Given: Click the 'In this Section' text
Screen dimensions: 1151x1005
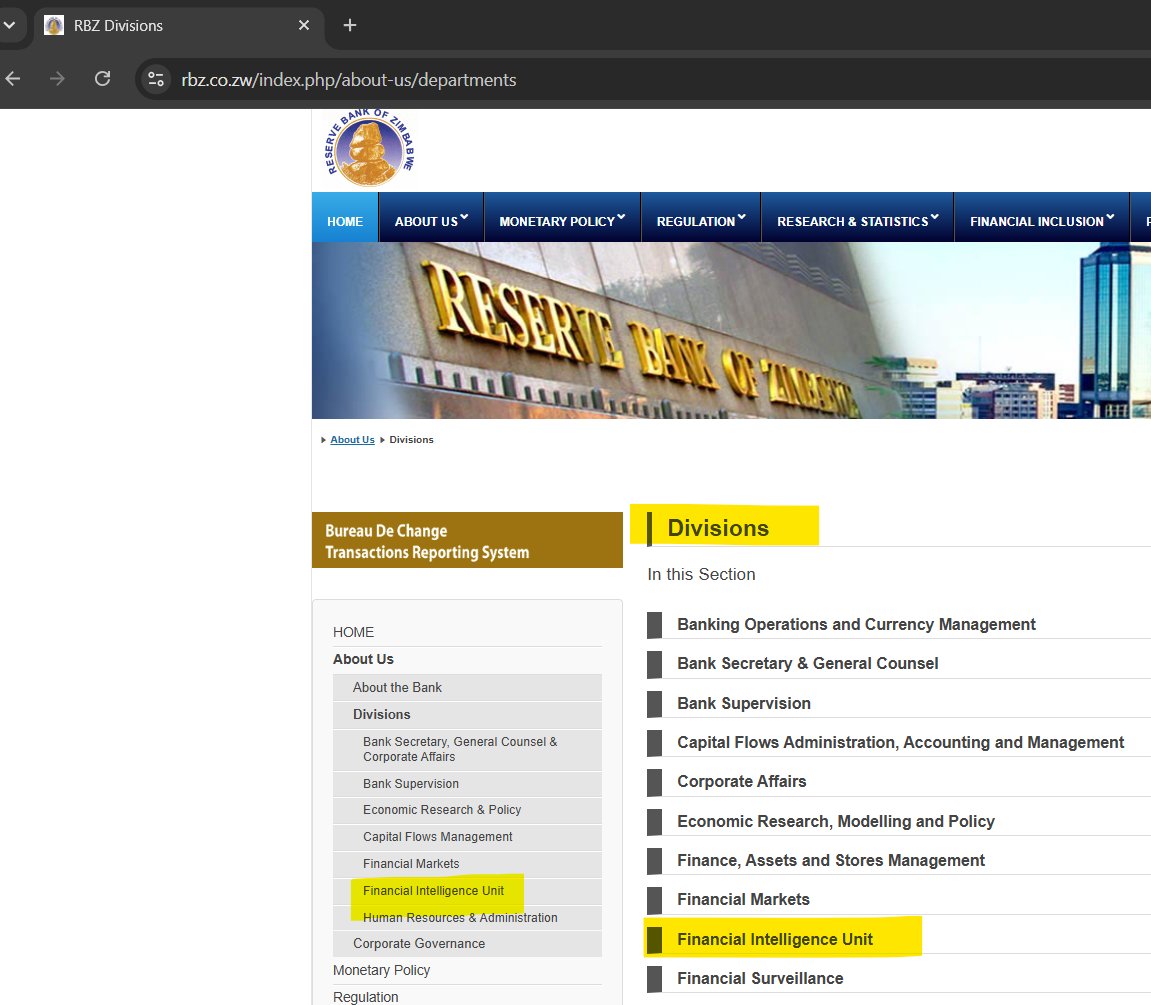Looking at the screenshot, I should 701,574.
